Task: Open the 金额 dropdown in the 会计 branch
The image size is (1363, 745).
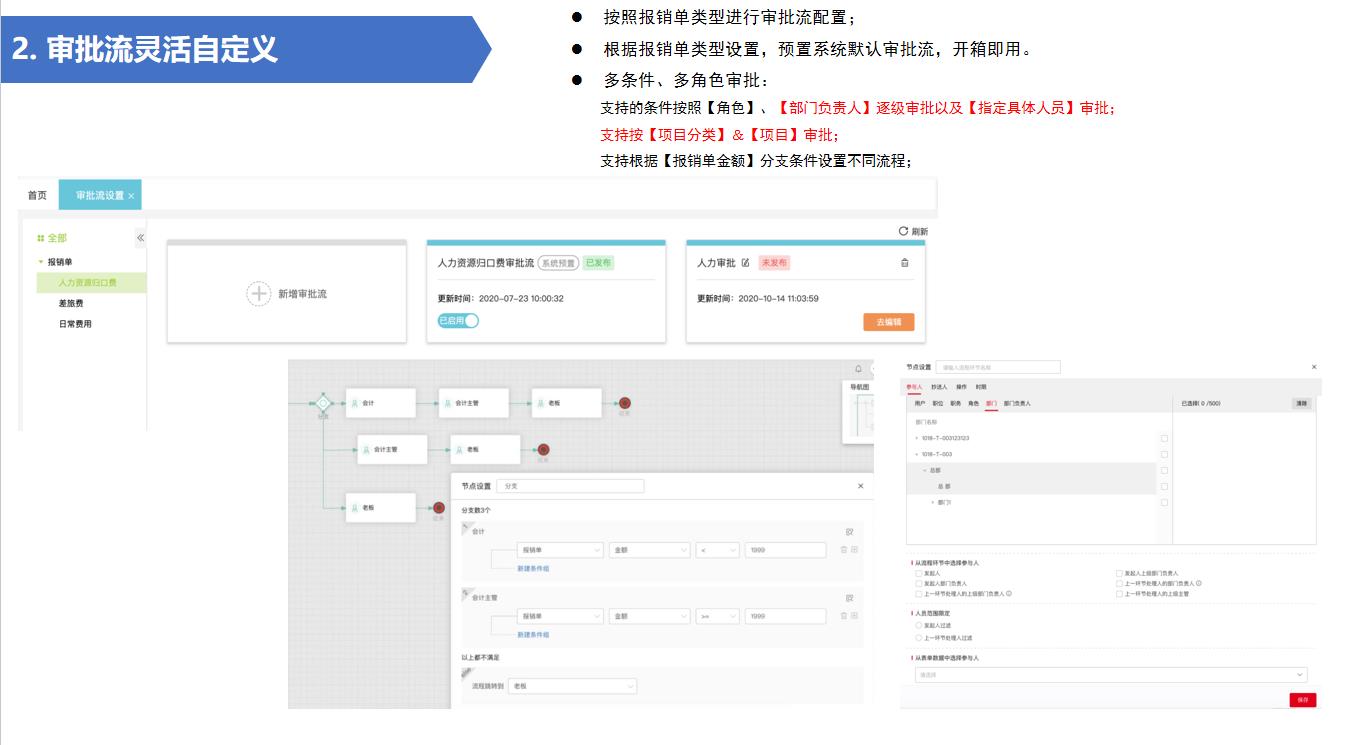Action: pos(649,550)
